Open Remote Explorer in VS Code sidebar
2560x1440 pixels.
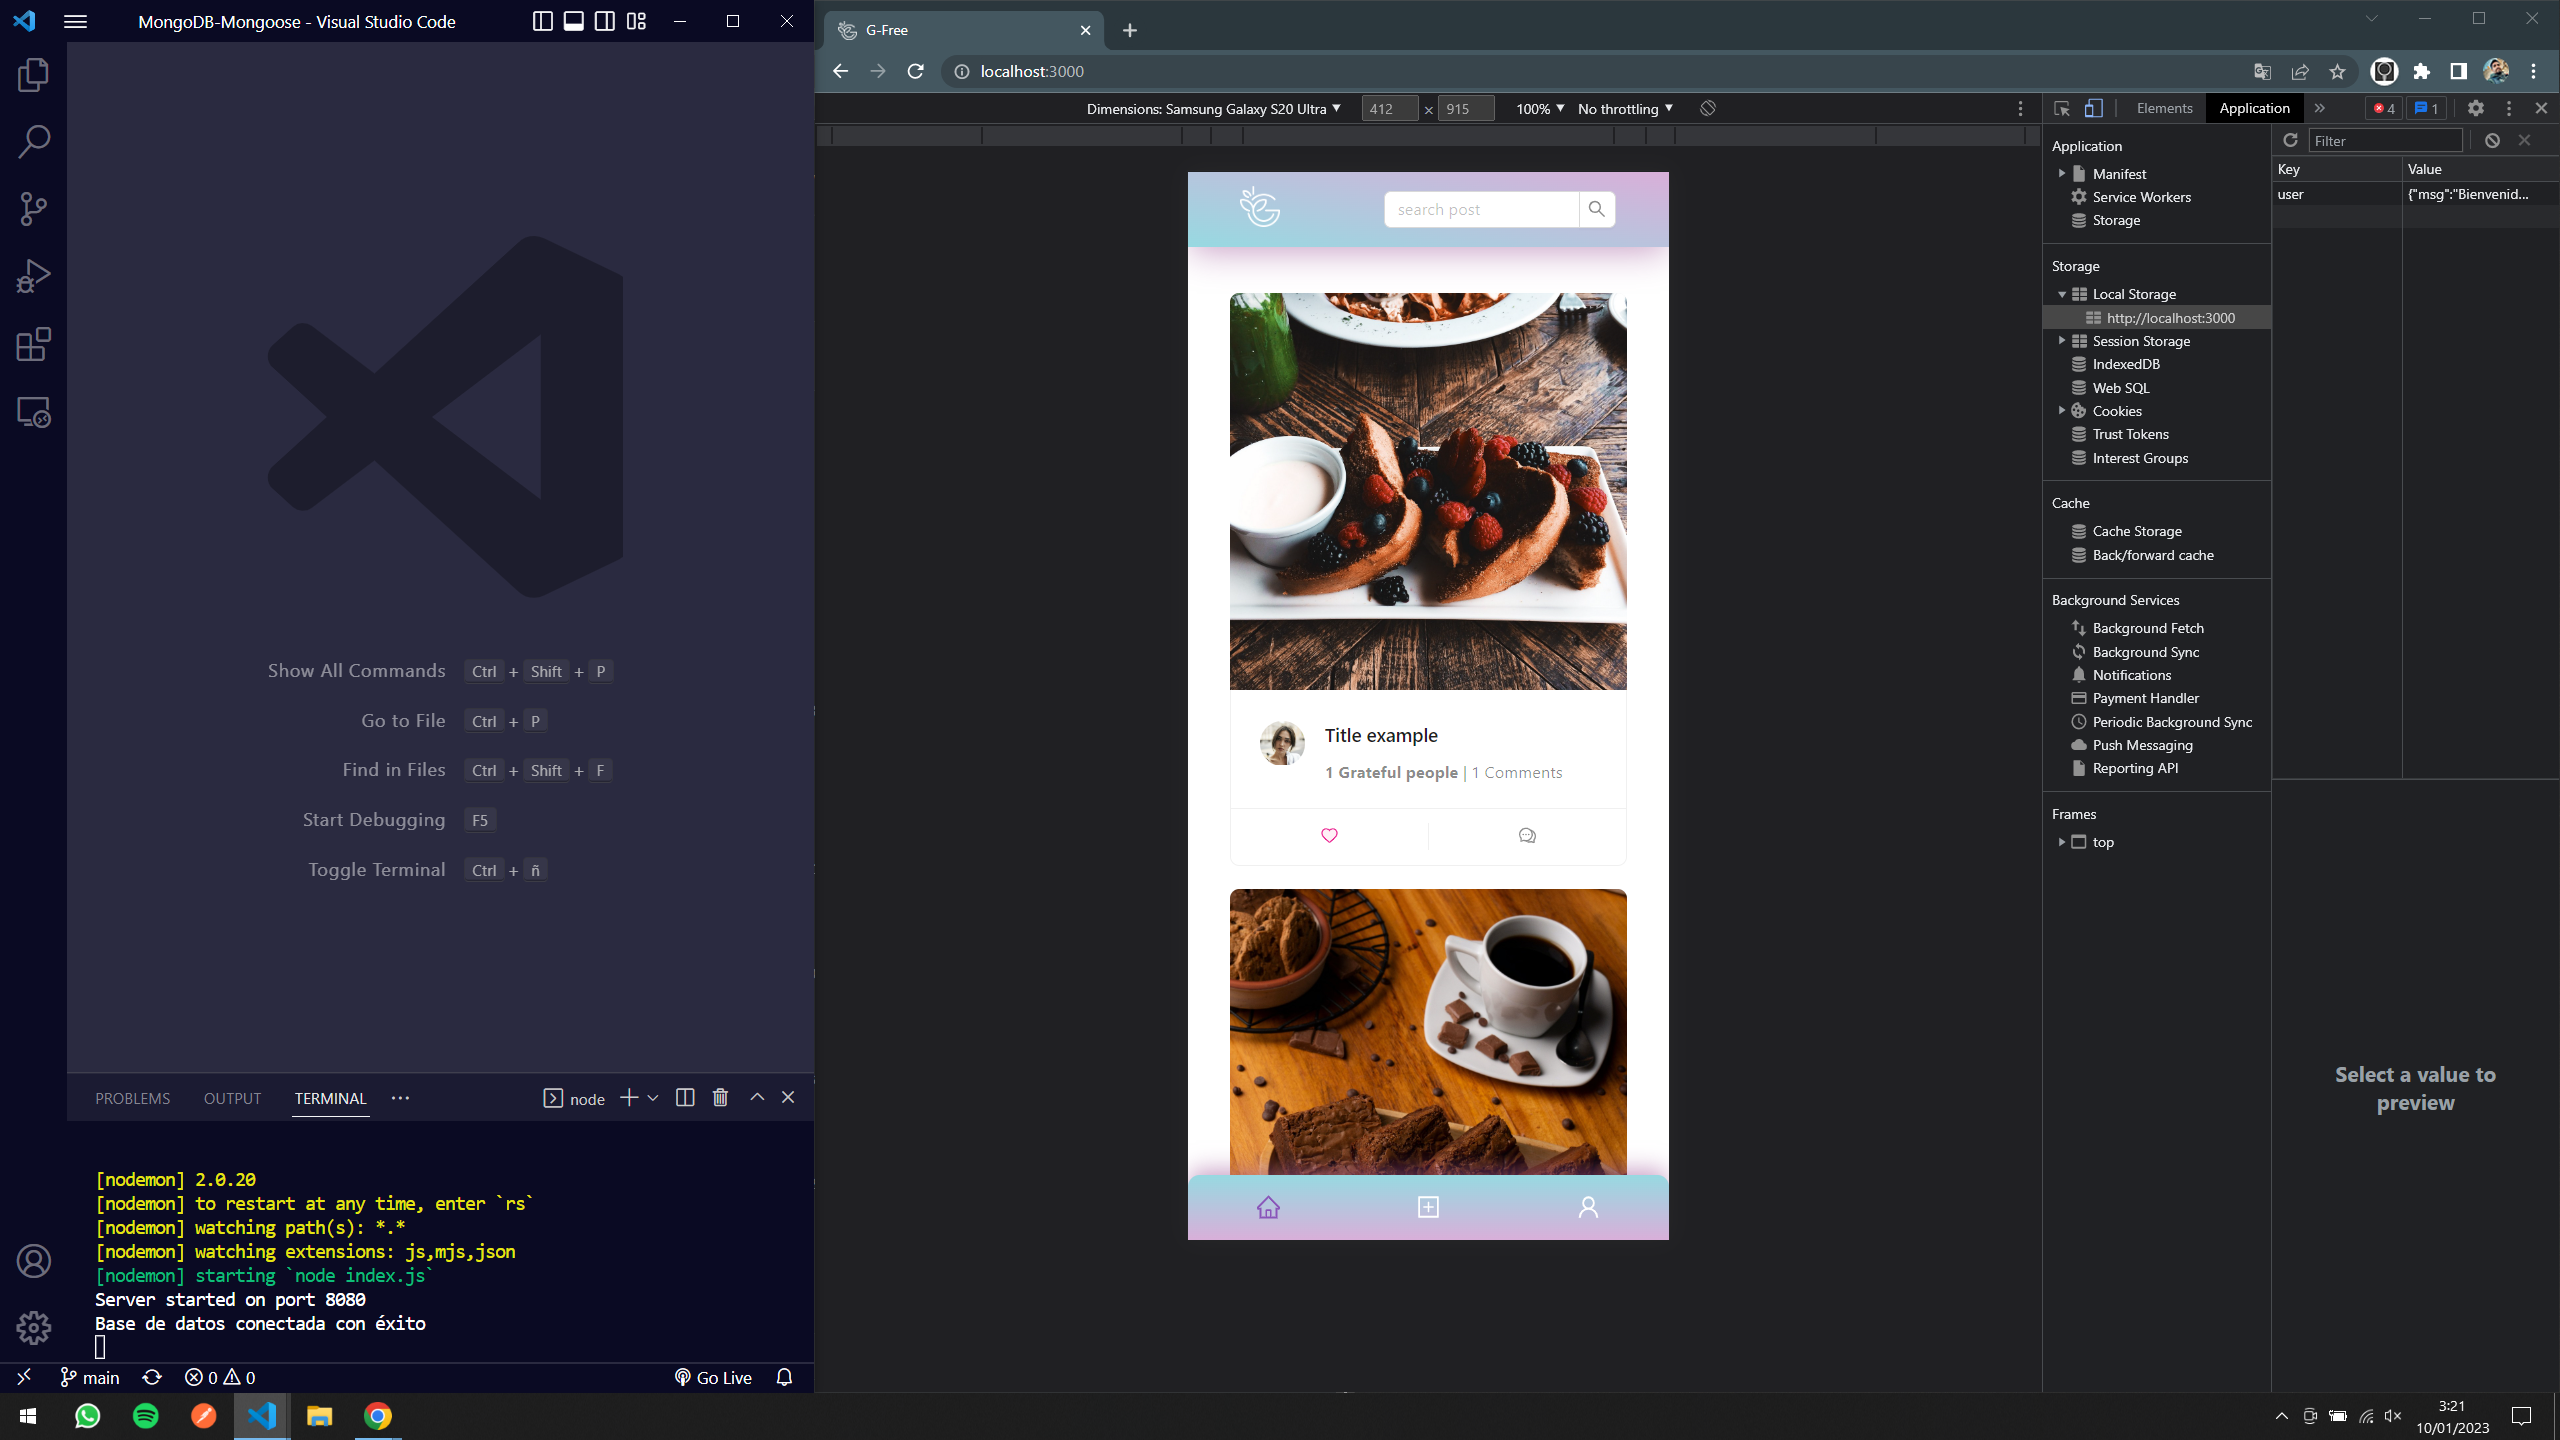(33, 412)
